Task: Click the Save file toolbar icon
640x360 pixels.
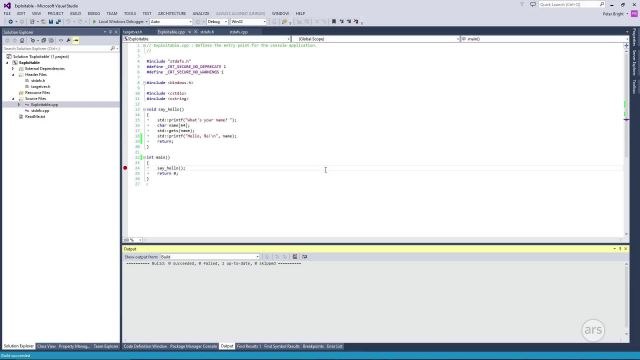Action: coord(51,21)
